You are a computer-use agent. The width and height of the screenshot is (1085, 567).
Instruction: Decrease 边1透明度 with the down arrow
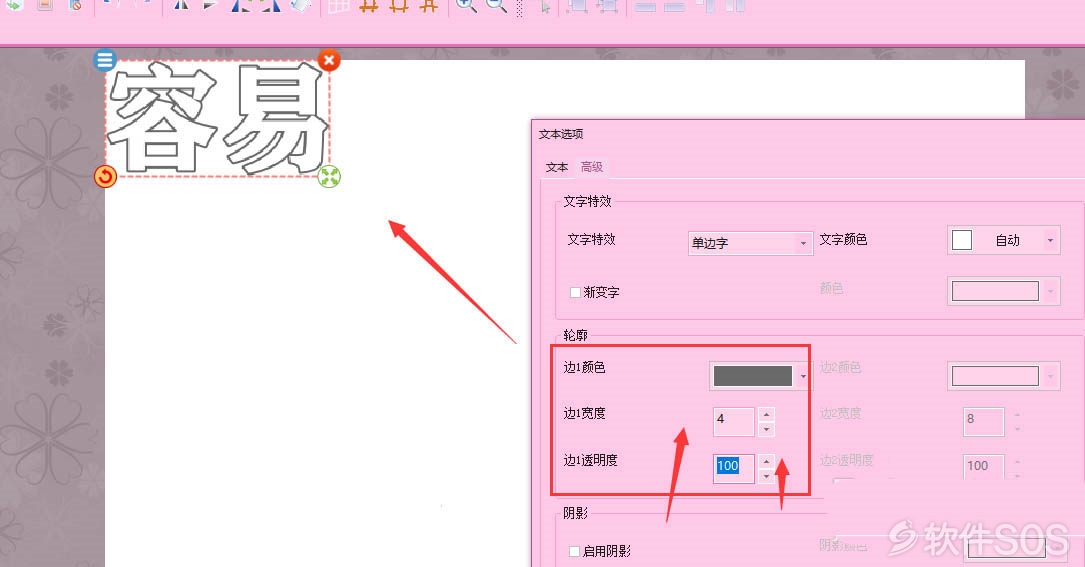[x=766, y=476]
